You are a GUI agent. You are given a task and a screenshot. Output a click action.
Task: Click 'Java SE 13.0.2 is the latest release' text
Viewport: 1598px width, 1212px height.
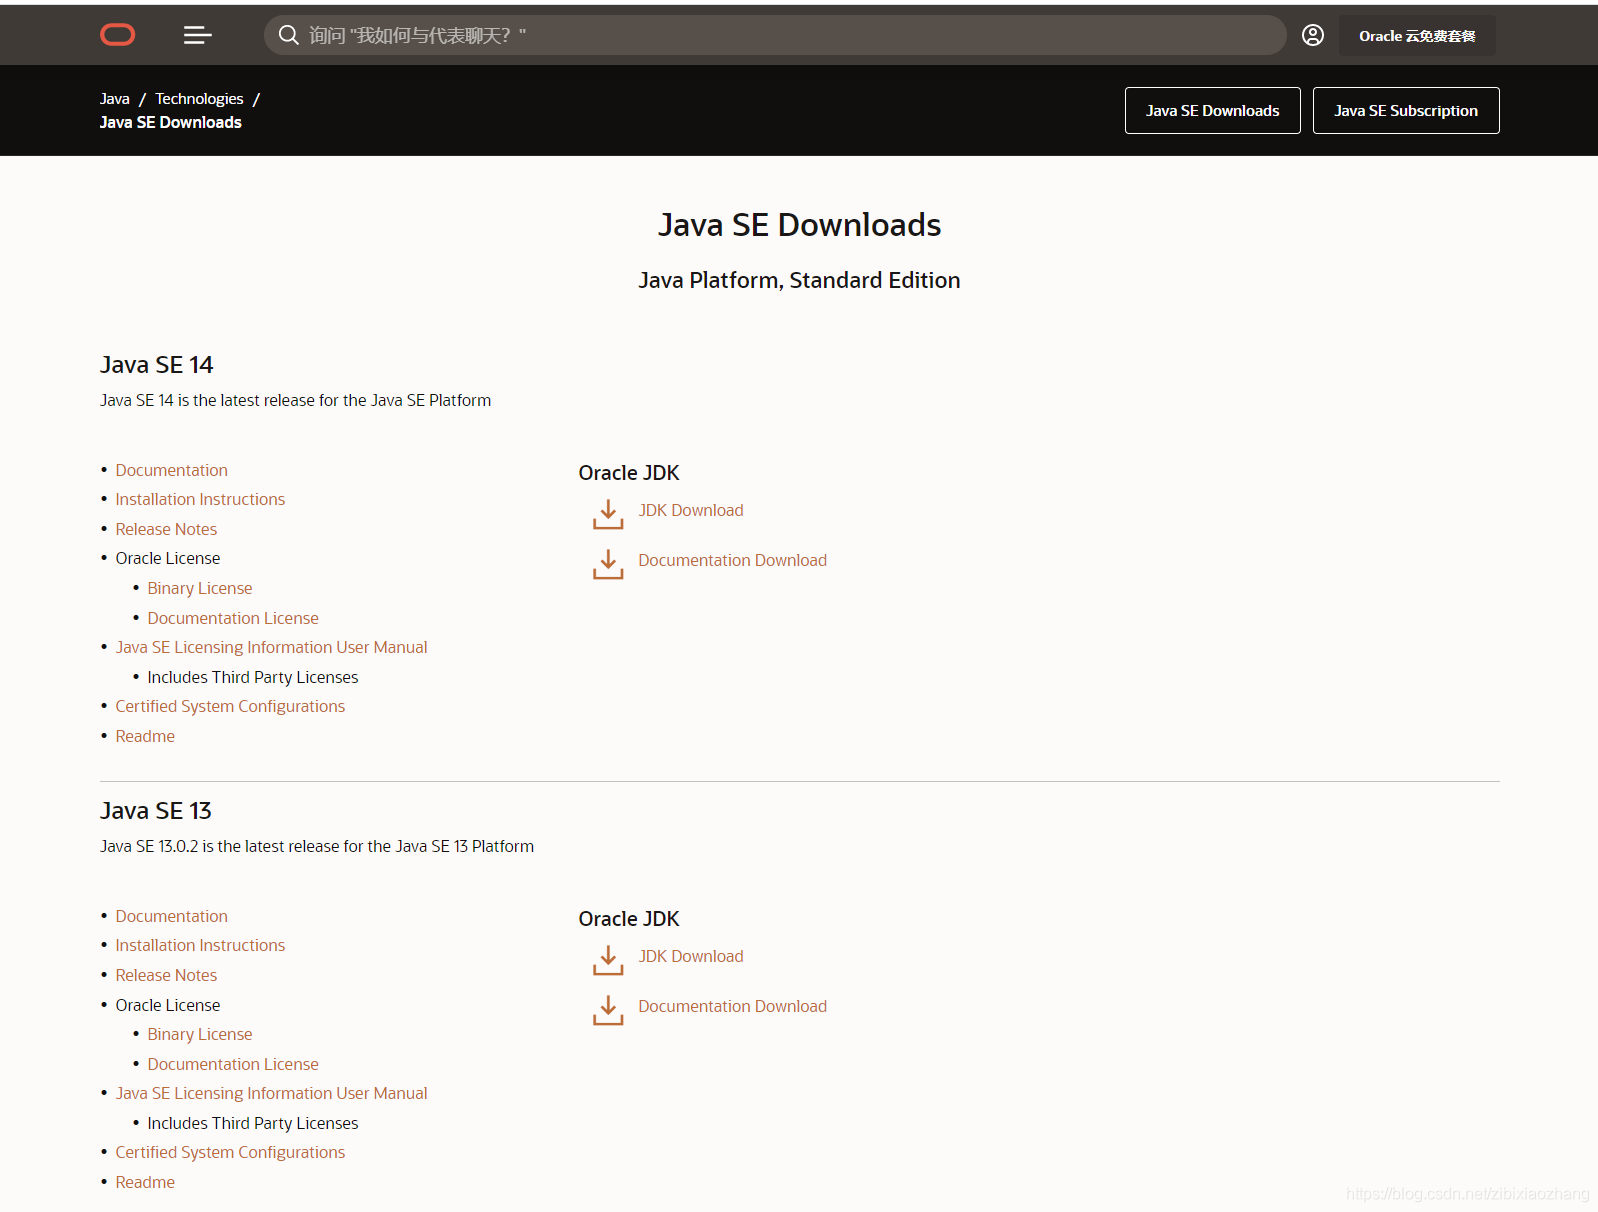[x=317, y=846]
